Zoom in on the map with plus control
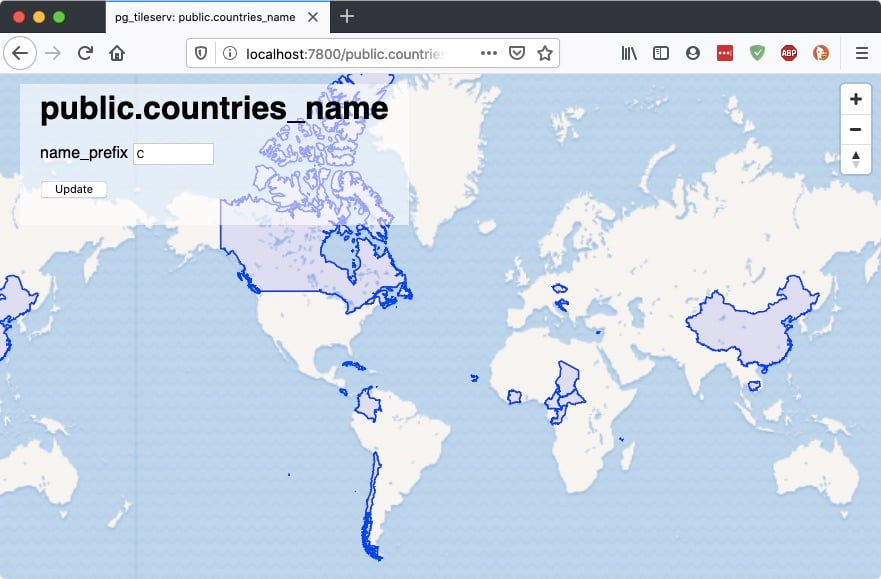The width and height of the screenshot is (881, 579). point(855,99)
